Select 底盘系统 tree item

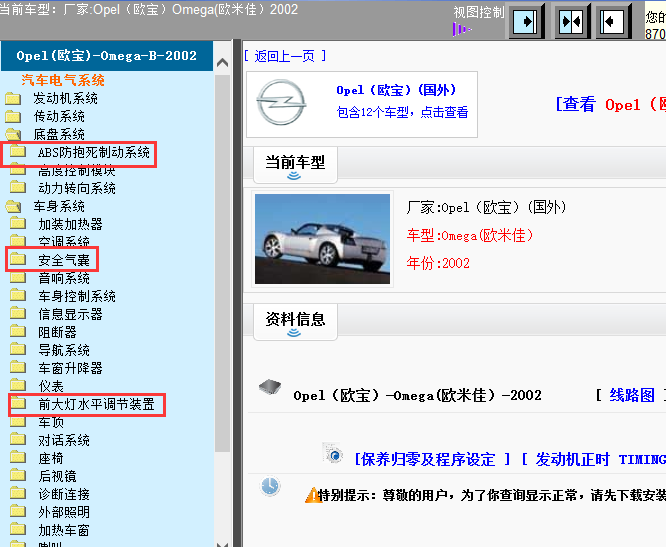point(59,135)
